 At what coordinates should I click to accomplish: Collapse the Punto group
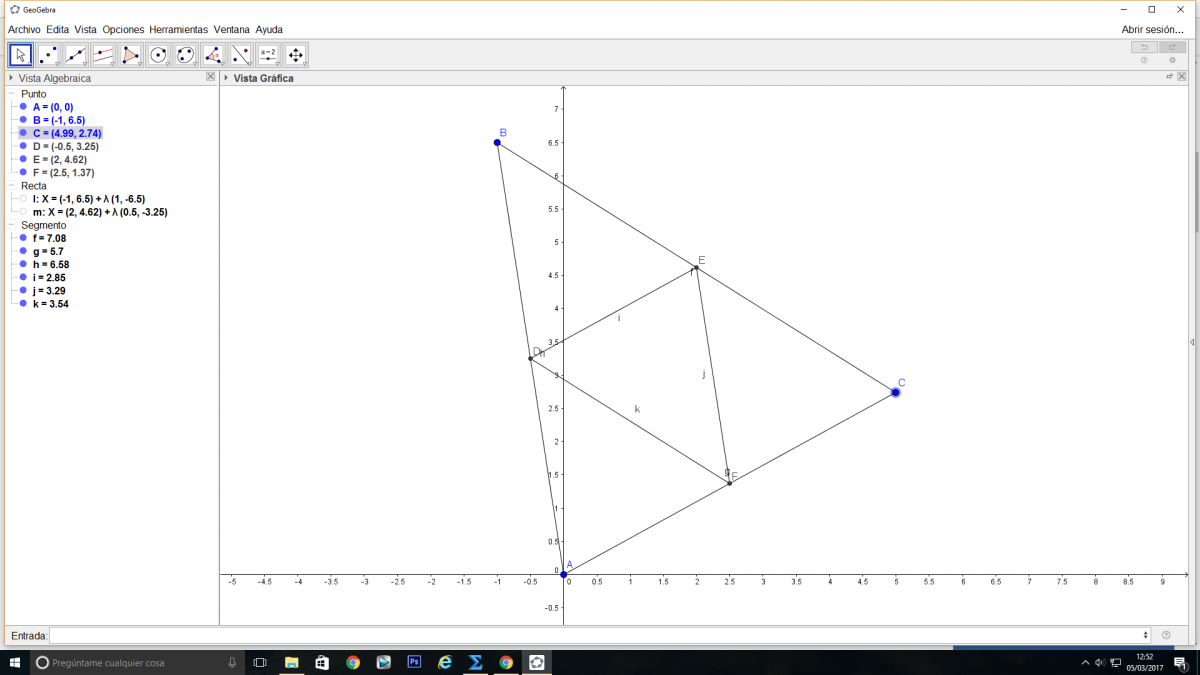coord(11,94)
